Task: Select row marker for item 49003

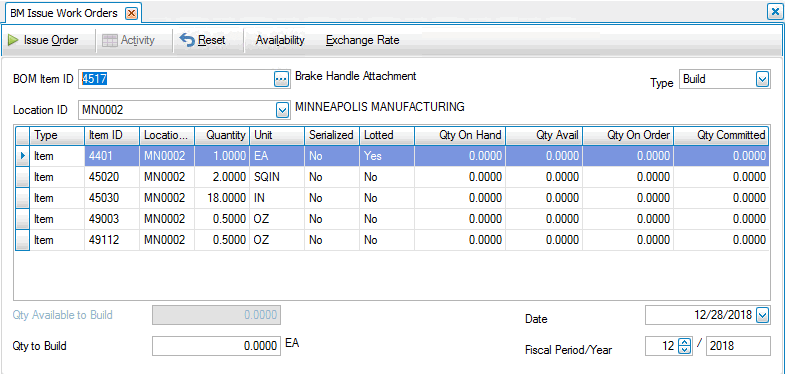Action: [x=23, y=219]
